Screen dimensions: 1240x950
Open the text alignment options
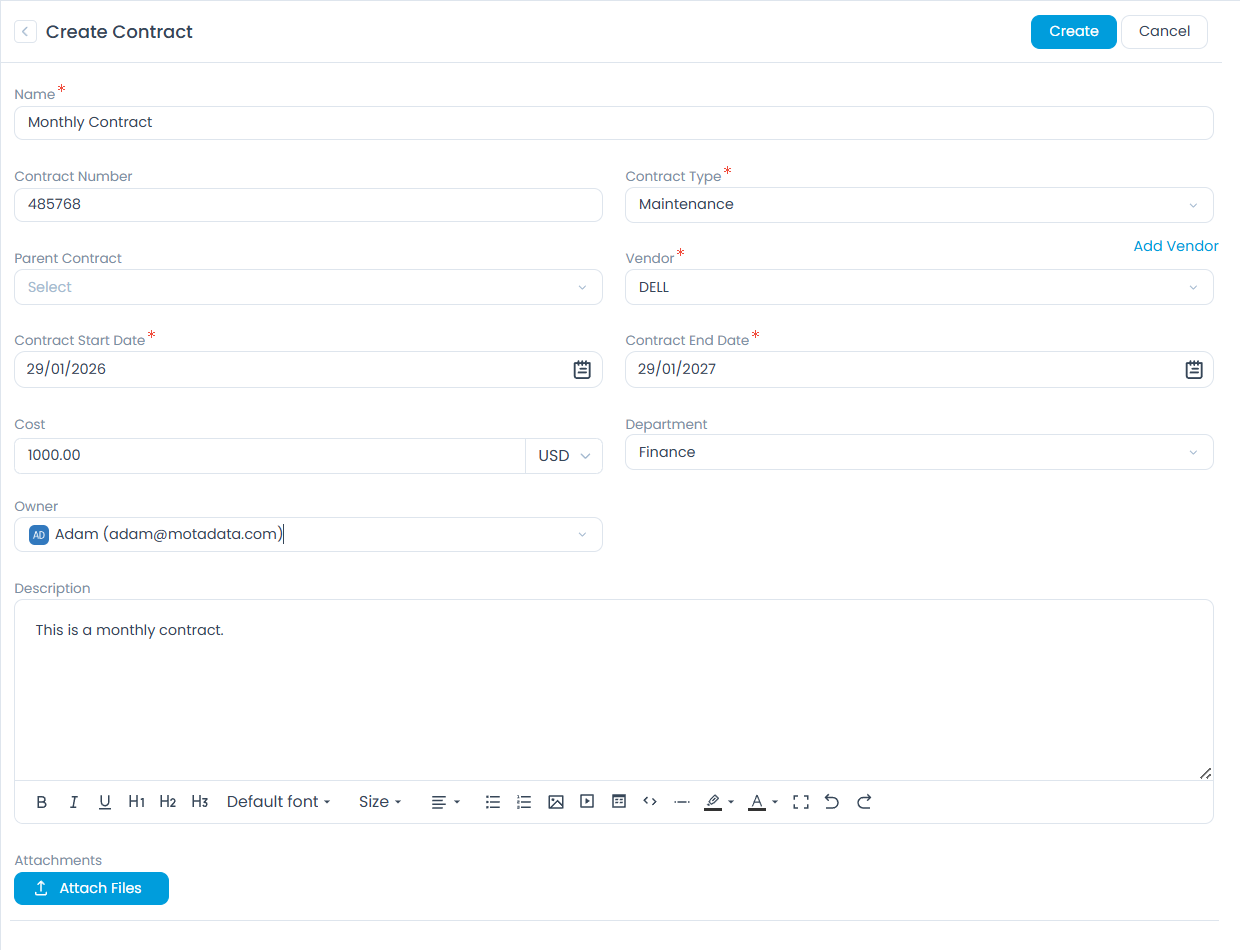445,801
